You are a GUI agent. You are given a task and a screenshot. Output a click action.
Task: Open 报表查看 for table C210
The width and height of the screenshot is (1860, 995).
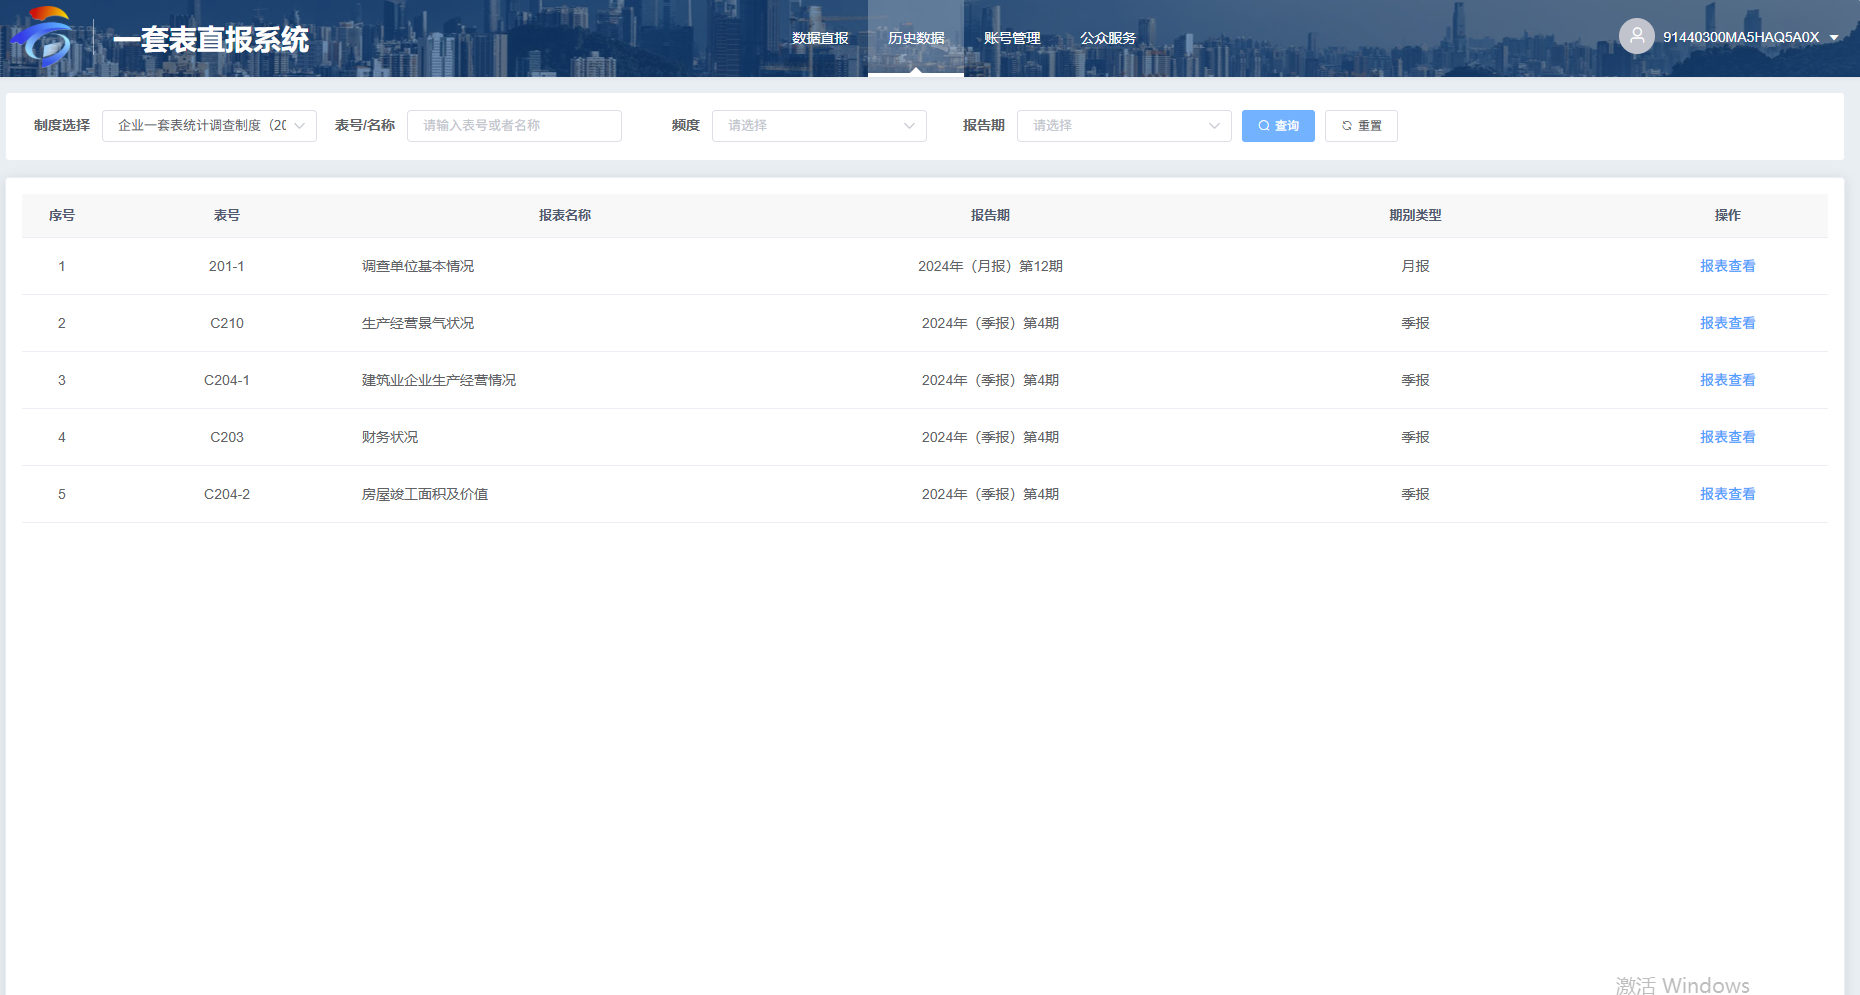pyautogui.click(x=1727, y=323)
